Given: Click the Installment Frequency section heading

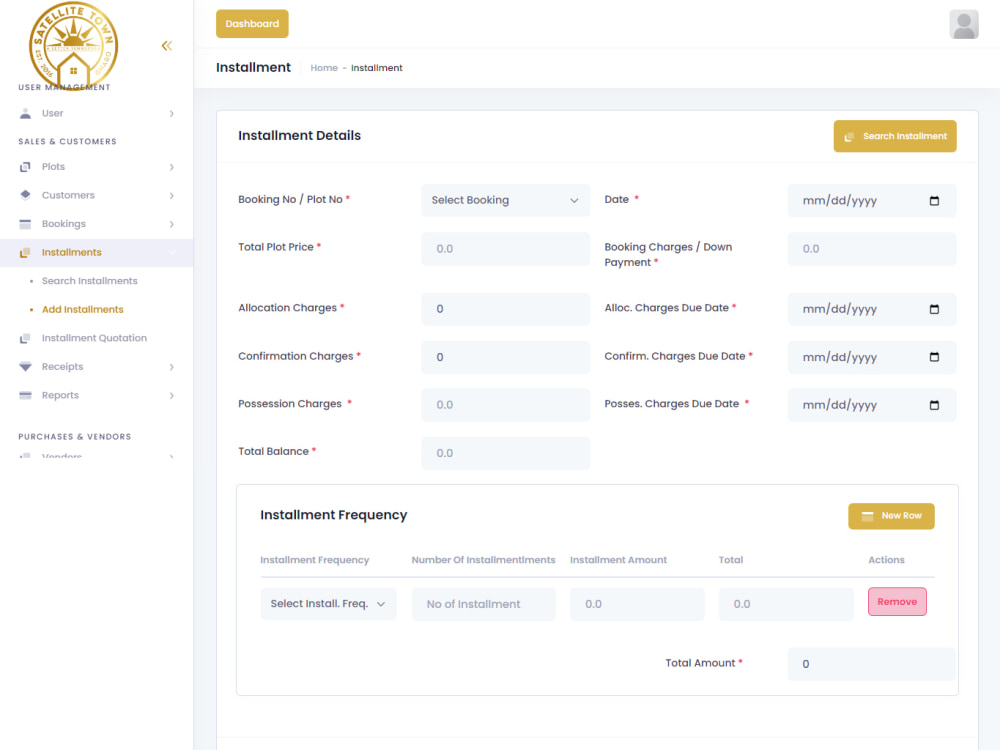Looking at the screenshot, I should point(334,515).
